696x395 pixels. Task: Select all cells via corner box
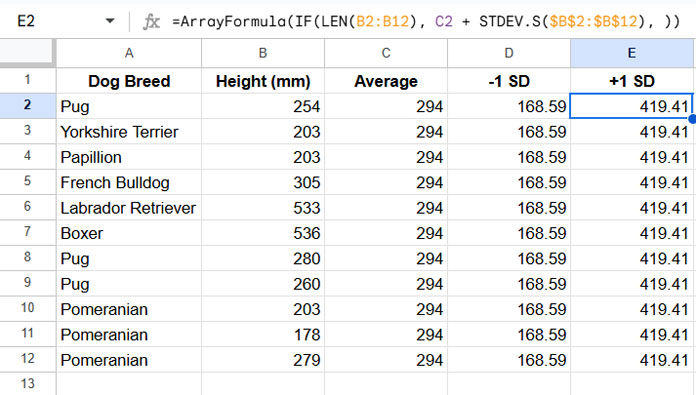tap(28, 53)
